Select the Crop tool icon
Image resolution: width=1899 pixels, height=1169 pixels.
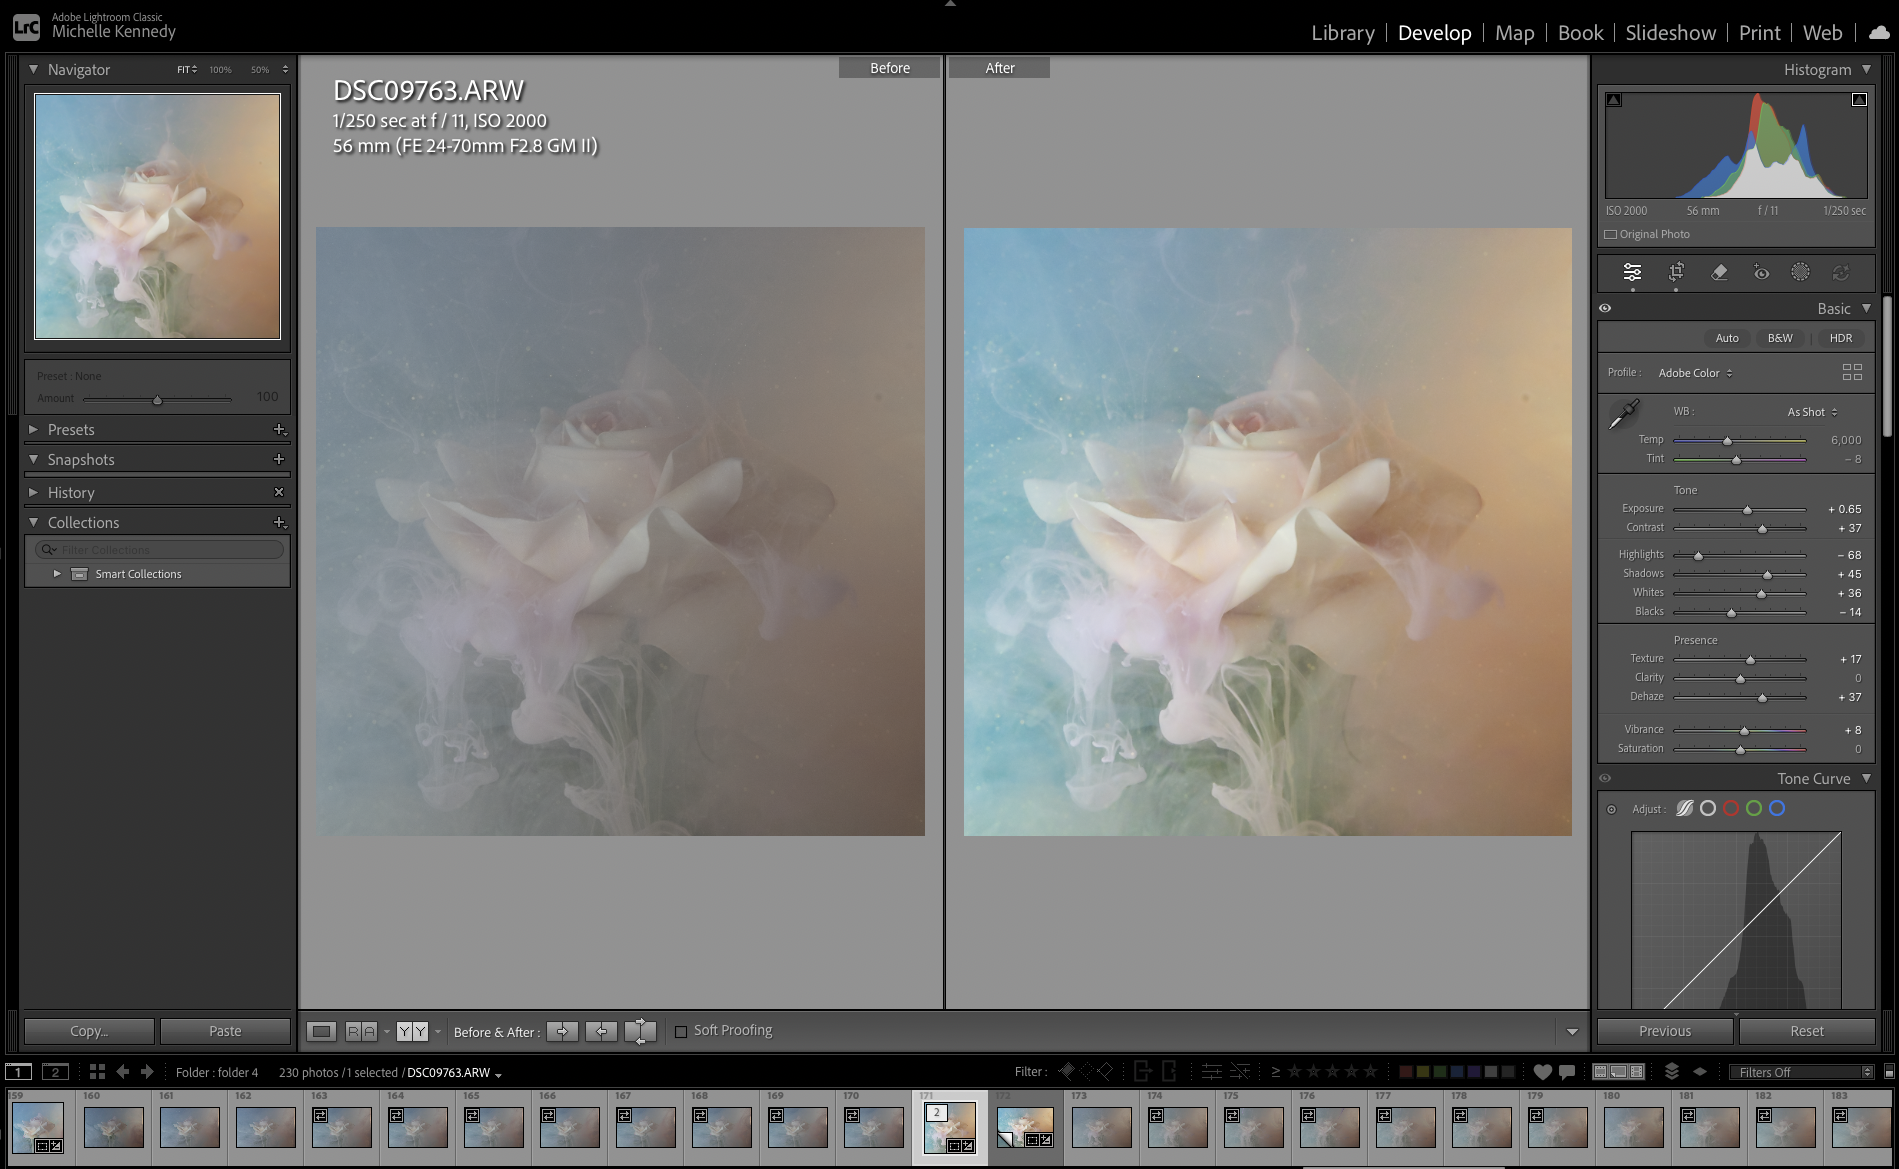pyautogui.click(x=1676, y=272)
